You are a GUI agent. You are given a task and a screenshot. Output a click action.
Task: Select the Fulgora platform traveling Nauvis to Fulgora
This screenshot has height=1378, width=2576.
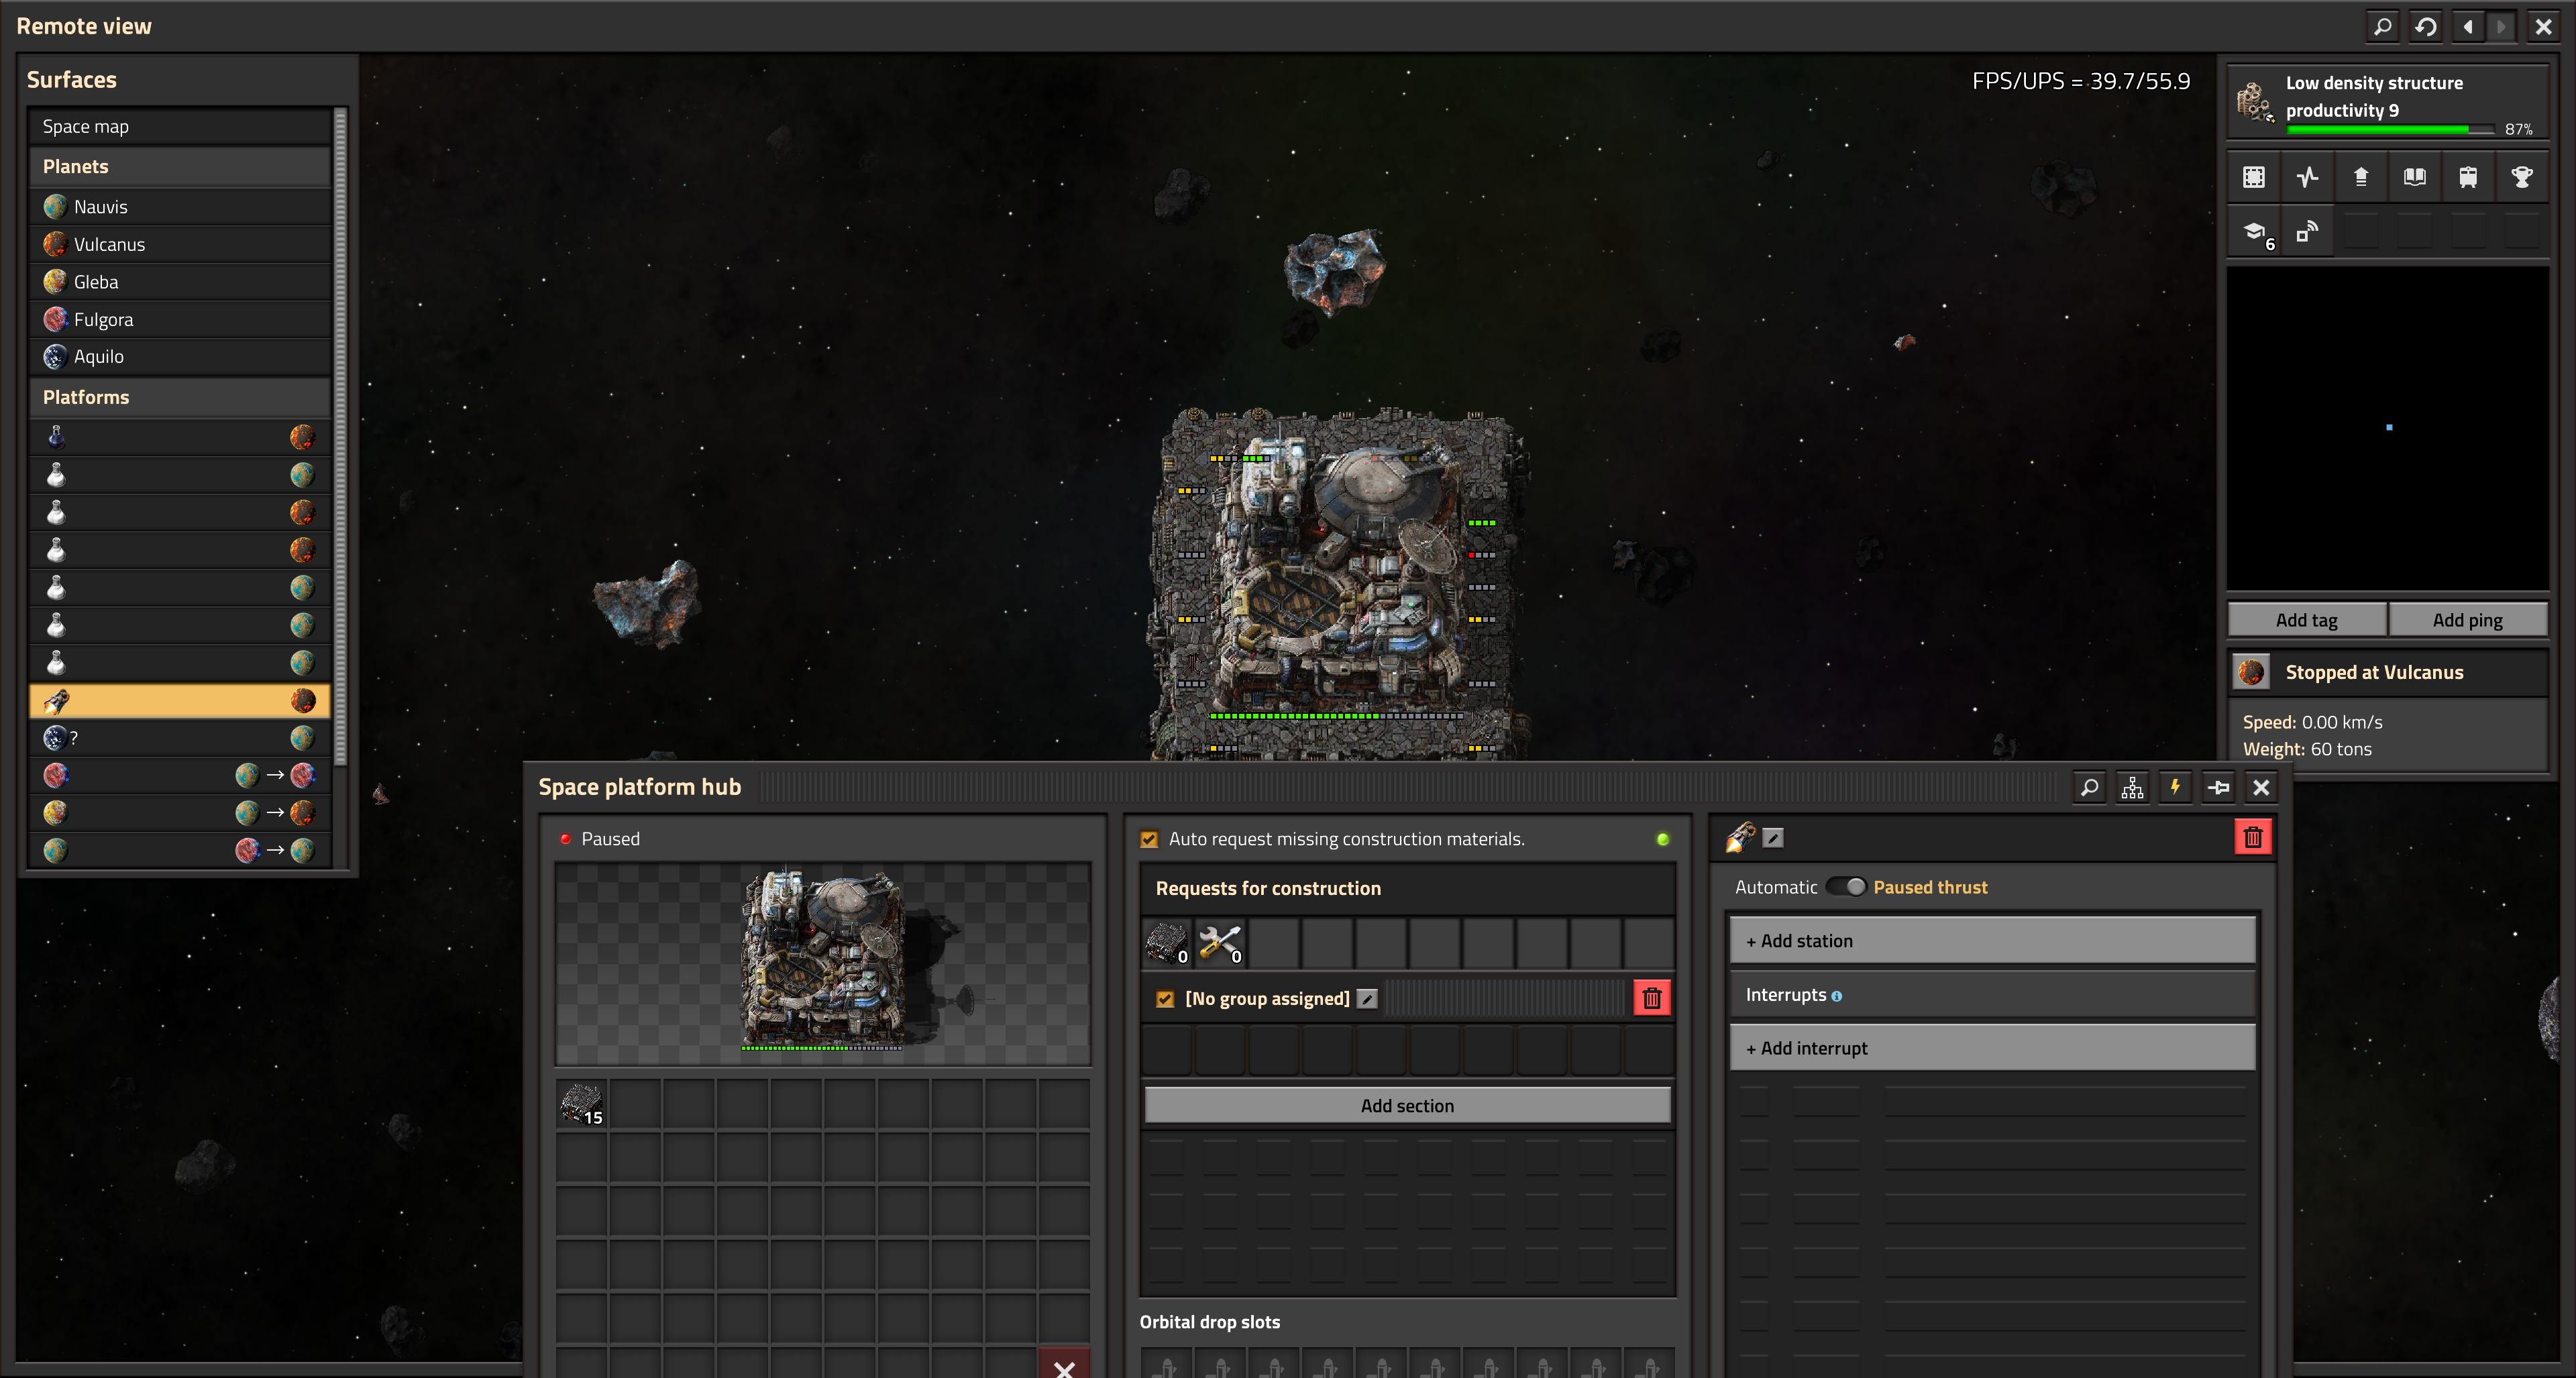tap(180, 775)
